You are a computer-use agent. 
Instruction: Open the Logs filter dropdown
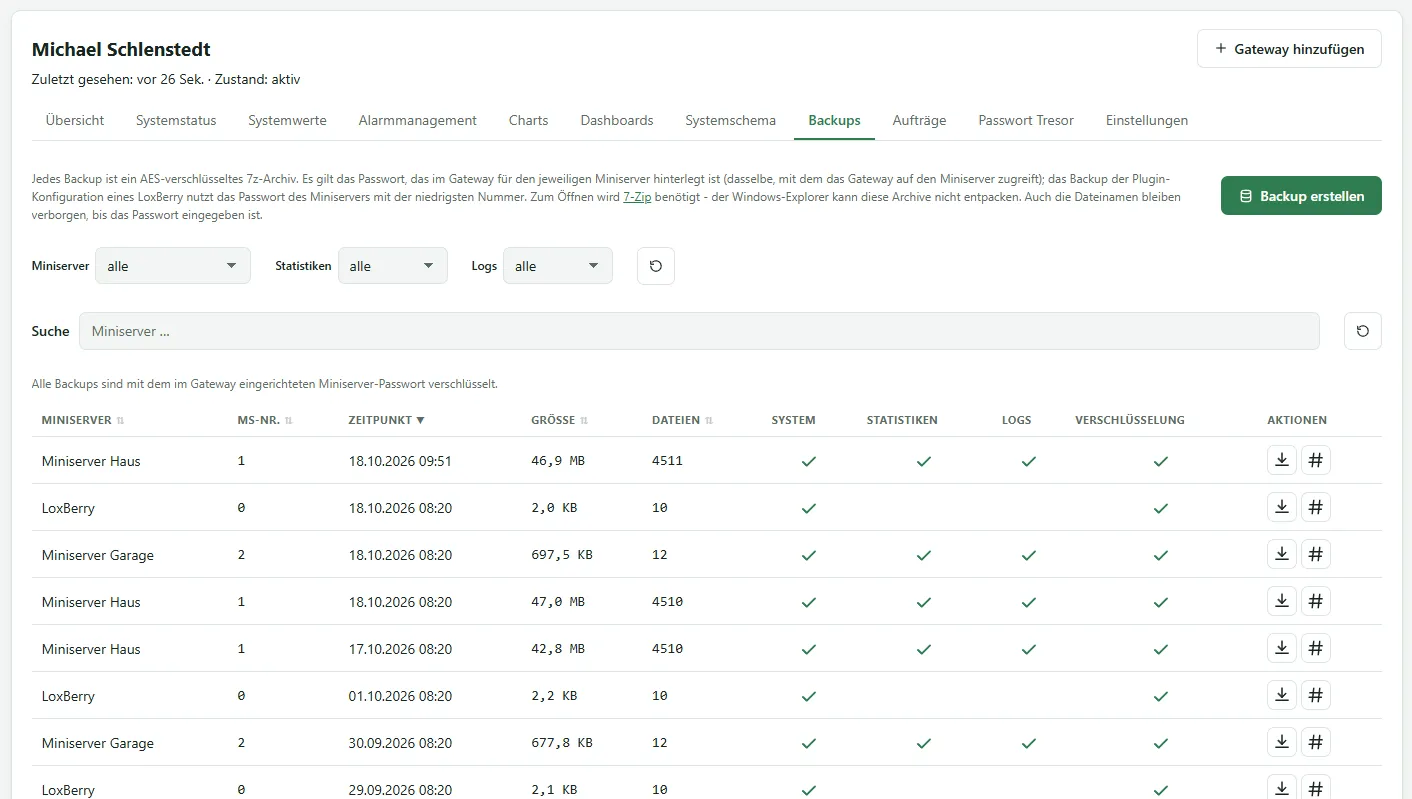(x=558, y=266)
